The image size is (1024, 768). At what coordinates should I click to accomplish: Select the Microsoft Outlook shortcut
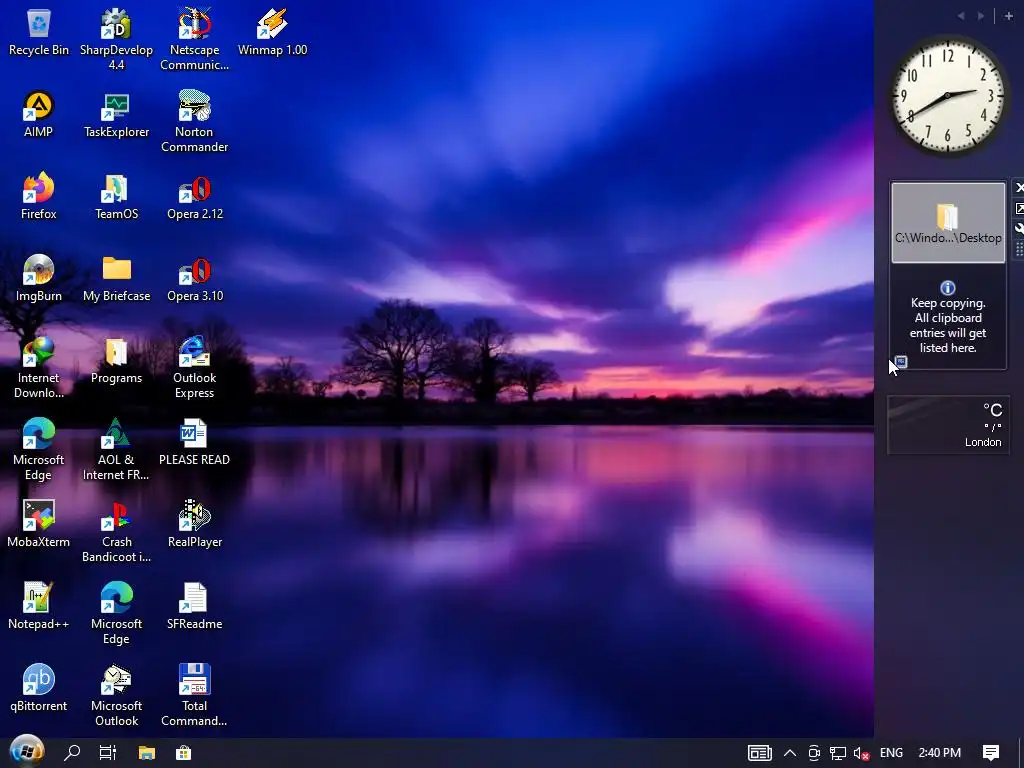click(x=116, y=696)
